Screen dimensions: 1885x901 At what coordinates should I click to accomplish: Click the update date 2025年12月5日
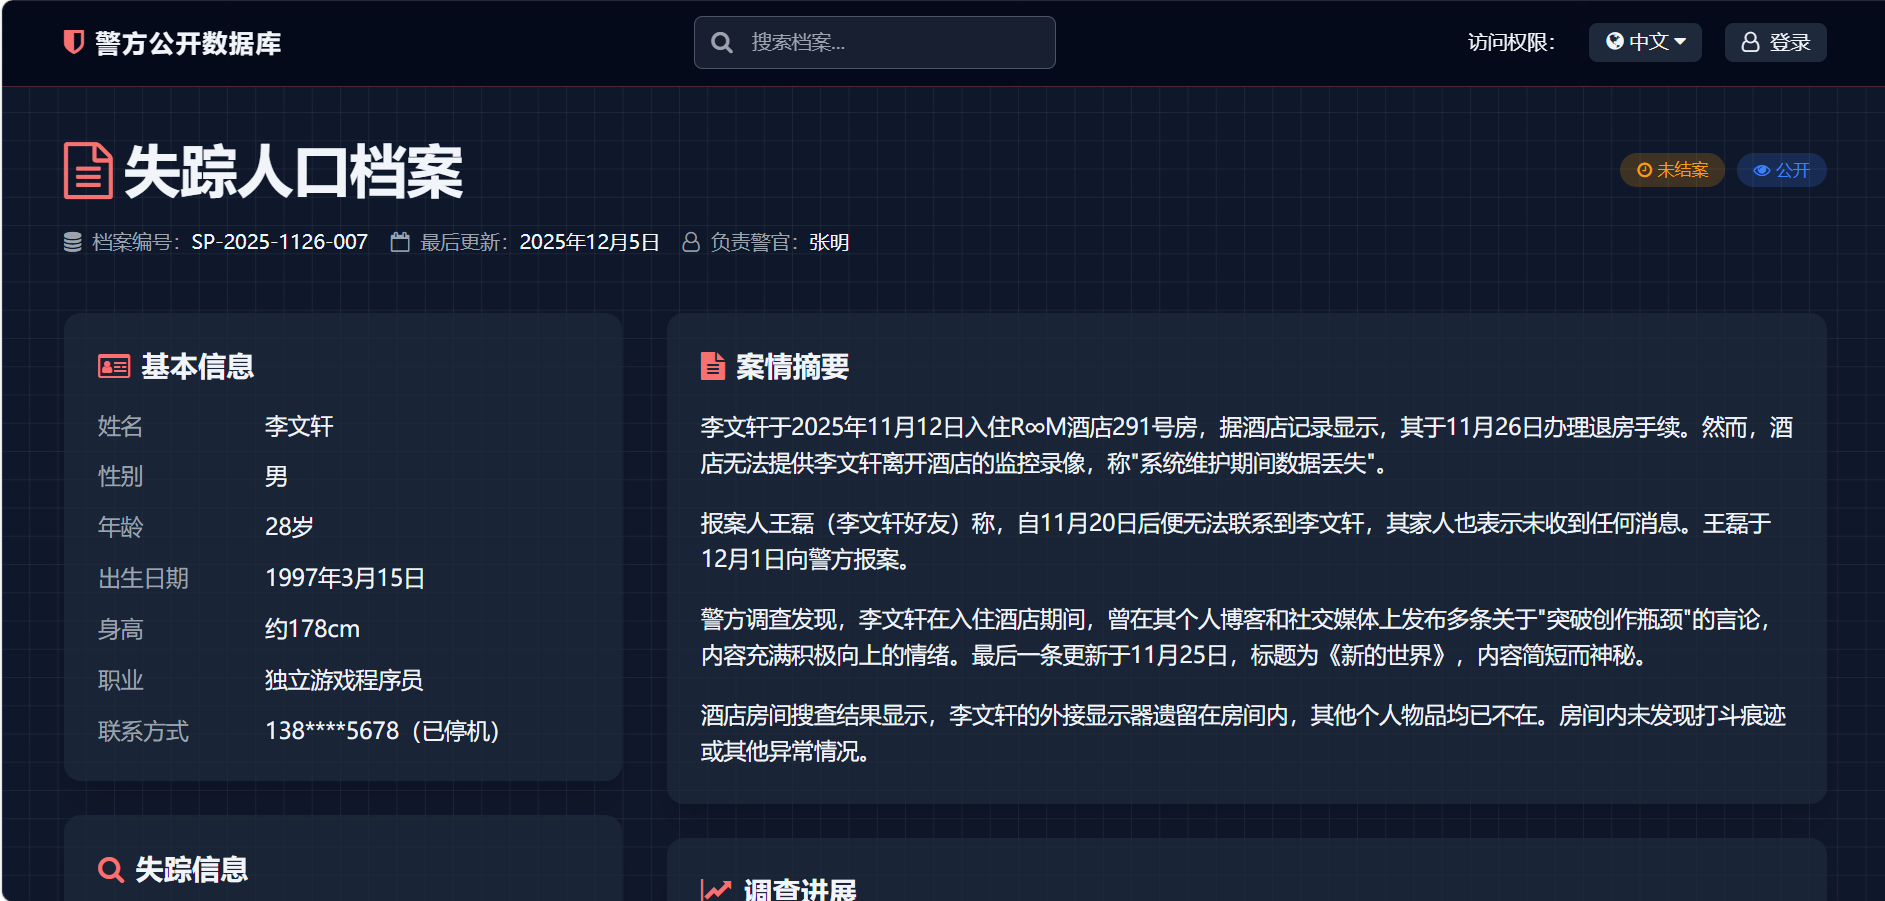pos(589,242)
